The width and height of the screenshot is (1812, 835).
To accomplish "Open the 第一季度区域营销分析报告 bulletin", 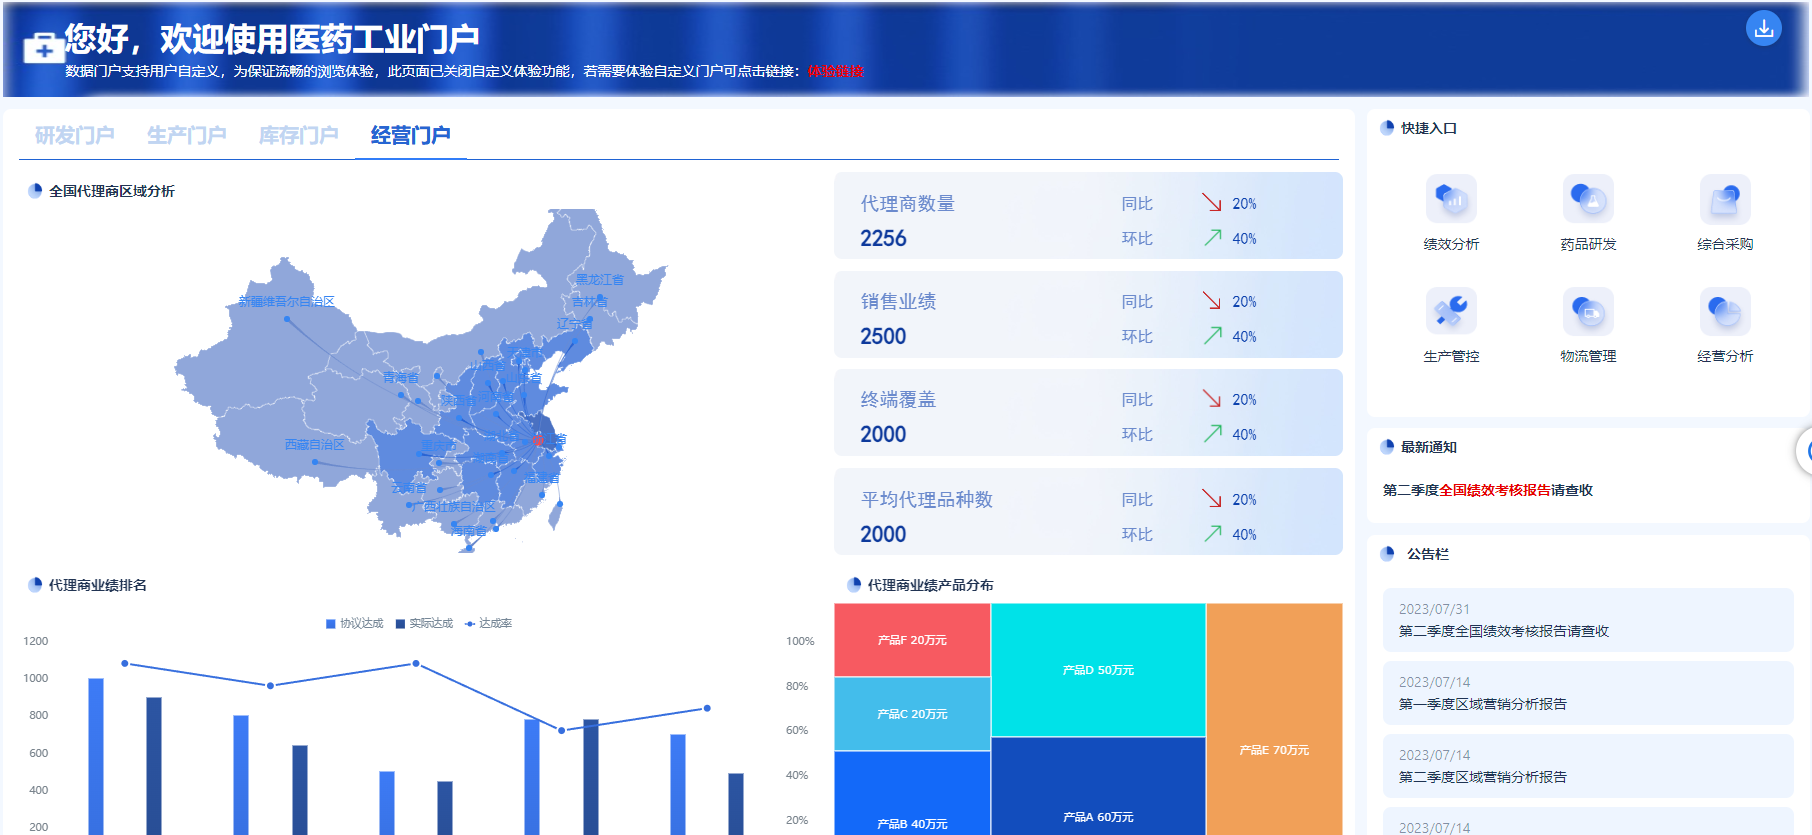I will (1588, 693).
